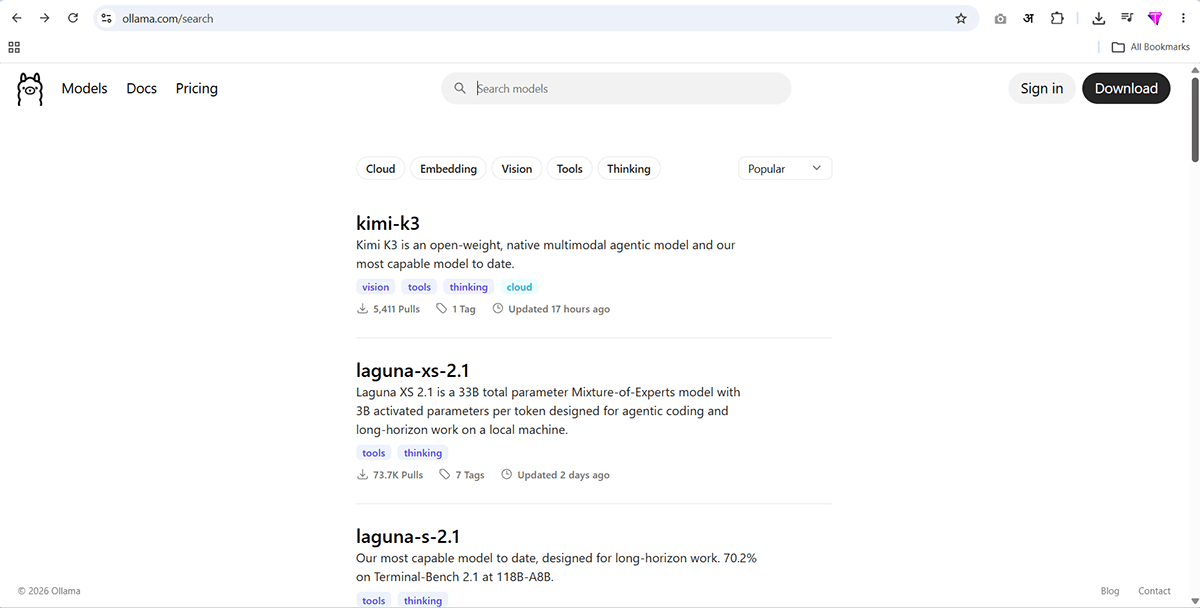Toggle the Tools filter
This screenshot has width=1200, height=608.
click(570, 169)
